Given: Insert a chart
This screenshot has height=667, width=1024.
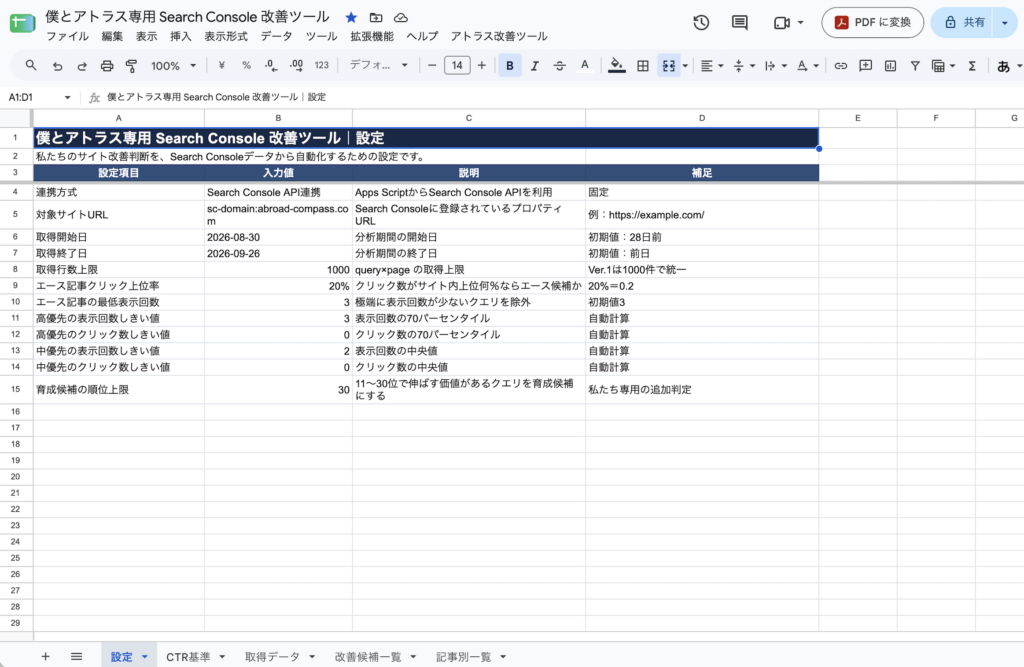Looking at the screenshot, I should click(890, 65).
